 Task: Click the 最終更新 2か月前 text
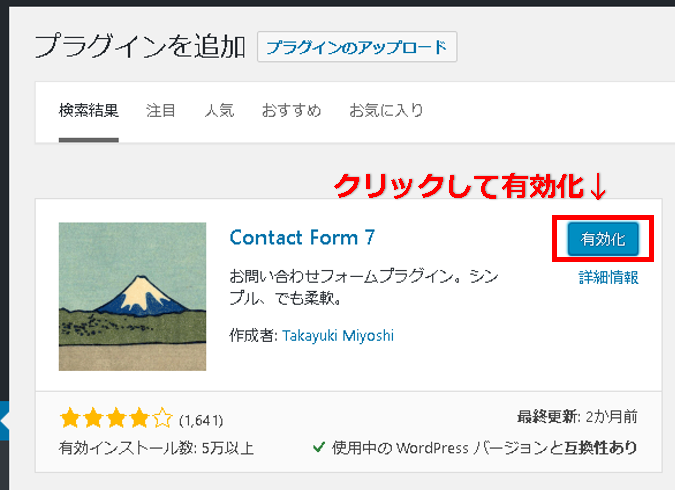click(x=577, y=417)
